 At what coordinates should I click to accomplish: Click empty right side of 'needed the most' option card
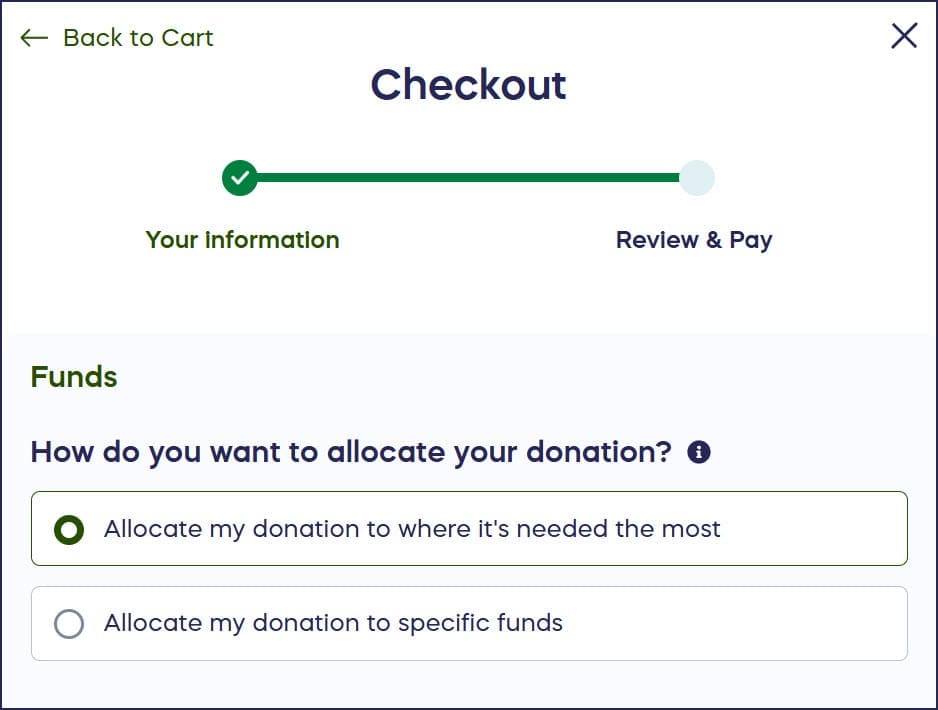click(820, 529)
